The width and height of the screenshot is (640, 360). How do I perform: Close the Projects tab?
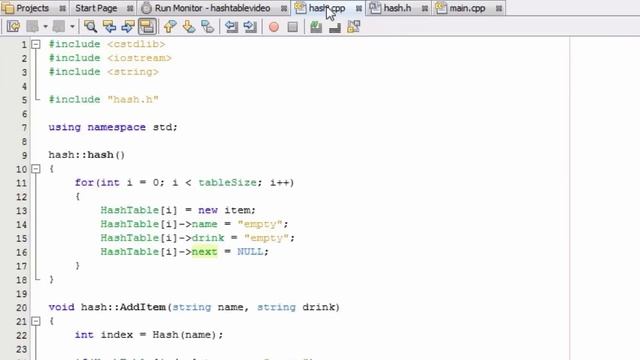pyautogui.click(x=62, y=8)
